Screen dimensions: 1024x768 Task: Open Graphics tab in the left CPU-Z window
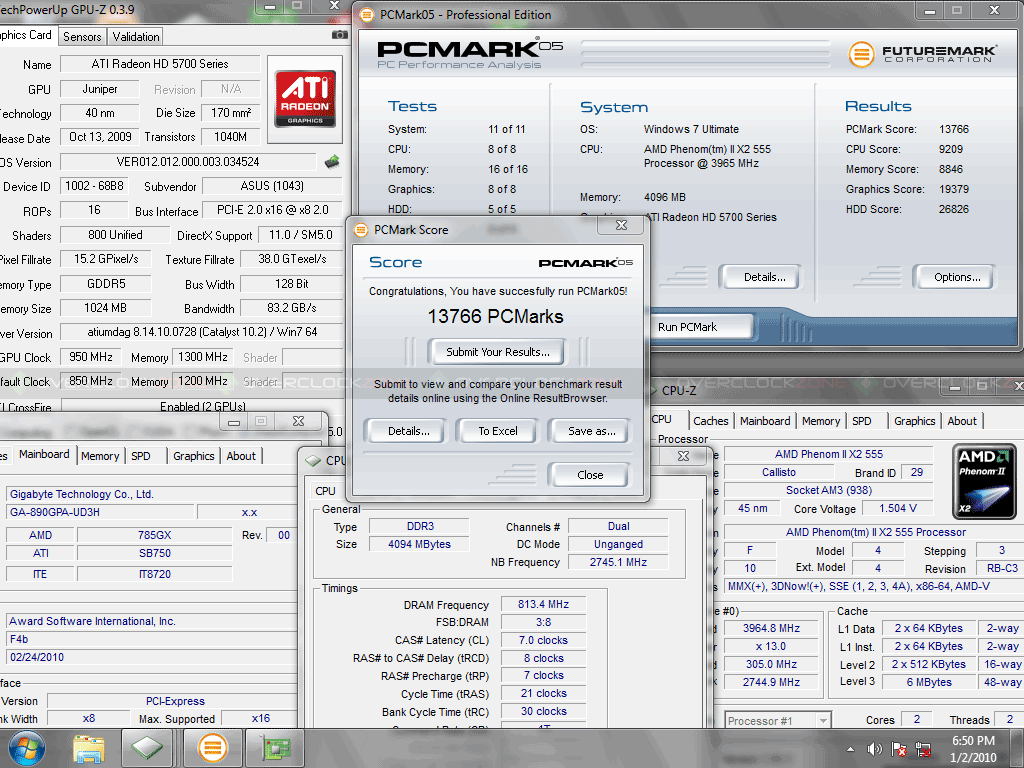(x=194, y=456)
